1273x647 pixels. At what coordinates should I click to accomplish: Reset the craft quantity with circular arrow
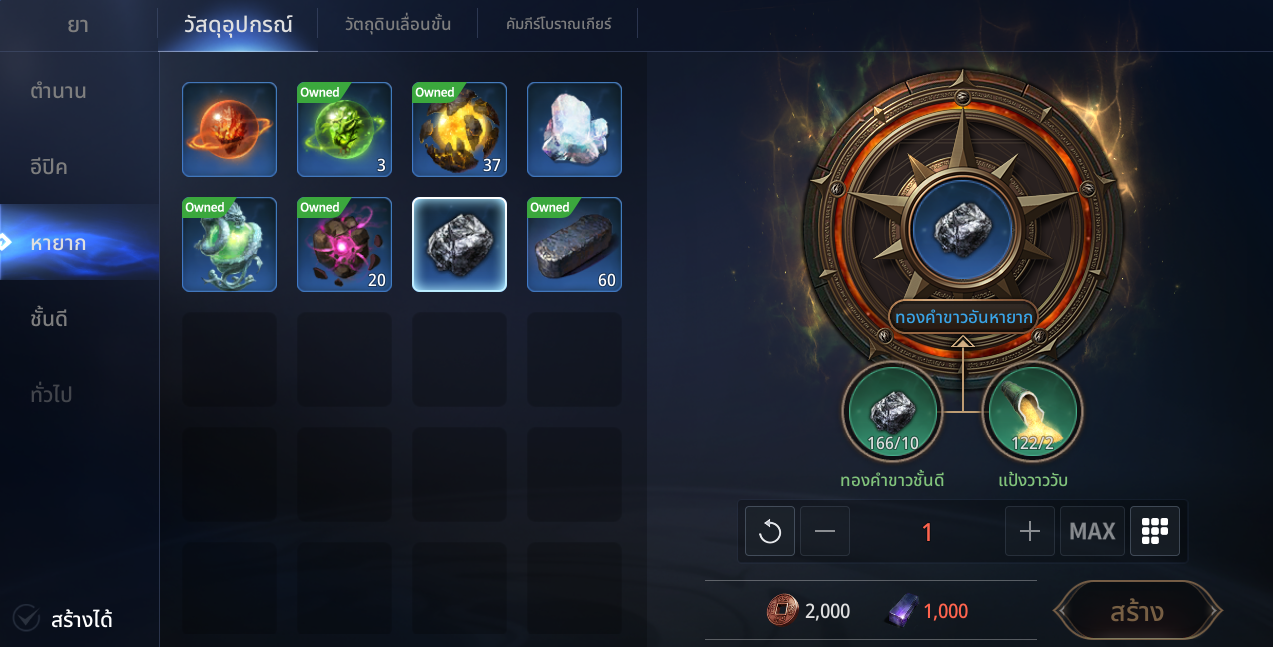(x=770, y=531)
